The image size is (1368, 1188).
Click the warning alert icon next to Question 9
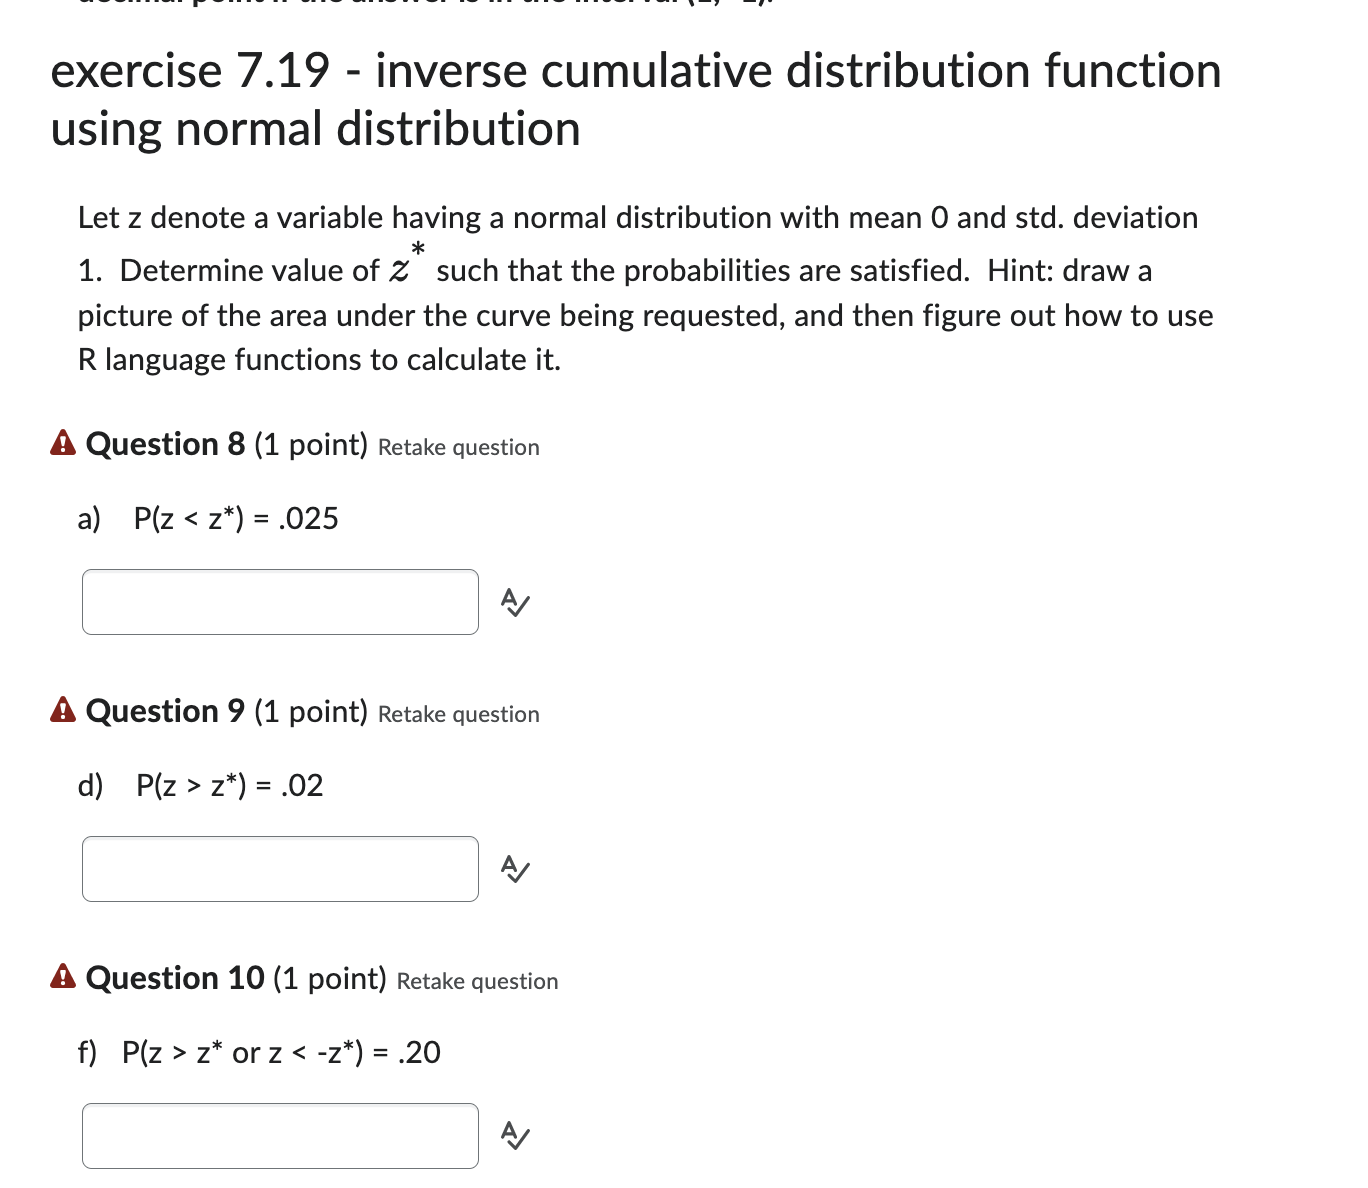click(62, 710)
